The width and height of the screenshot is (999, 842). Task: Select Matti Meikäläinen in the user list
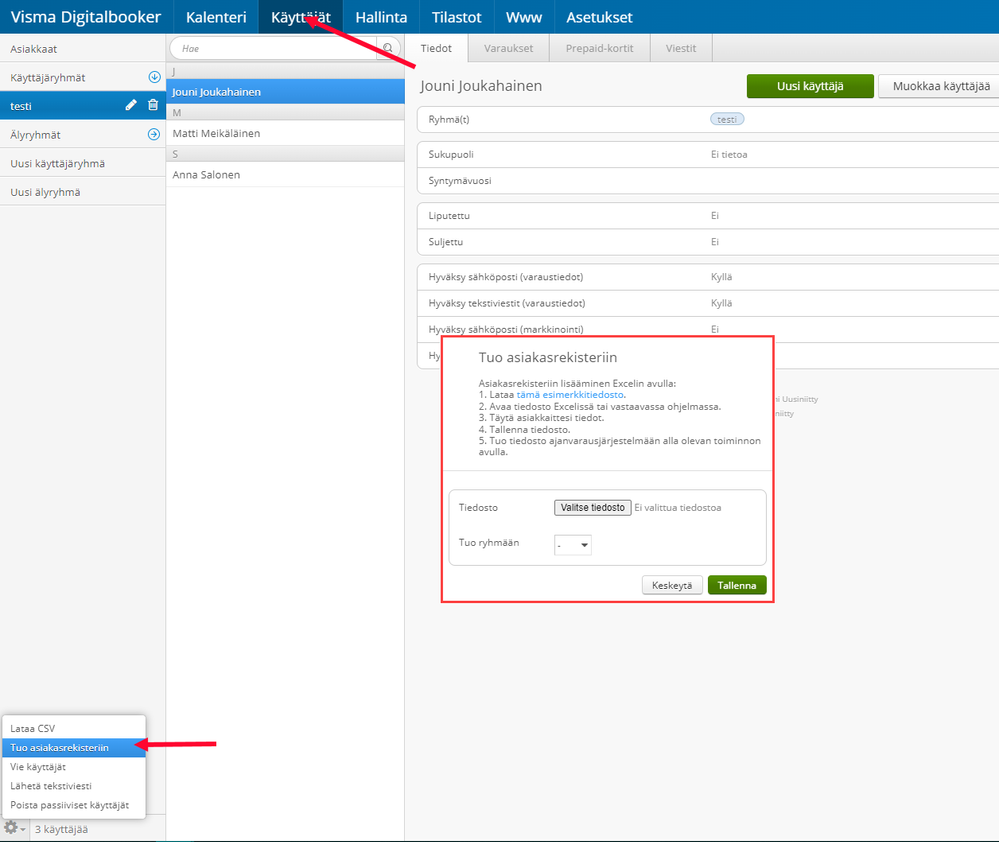(285, 133)
